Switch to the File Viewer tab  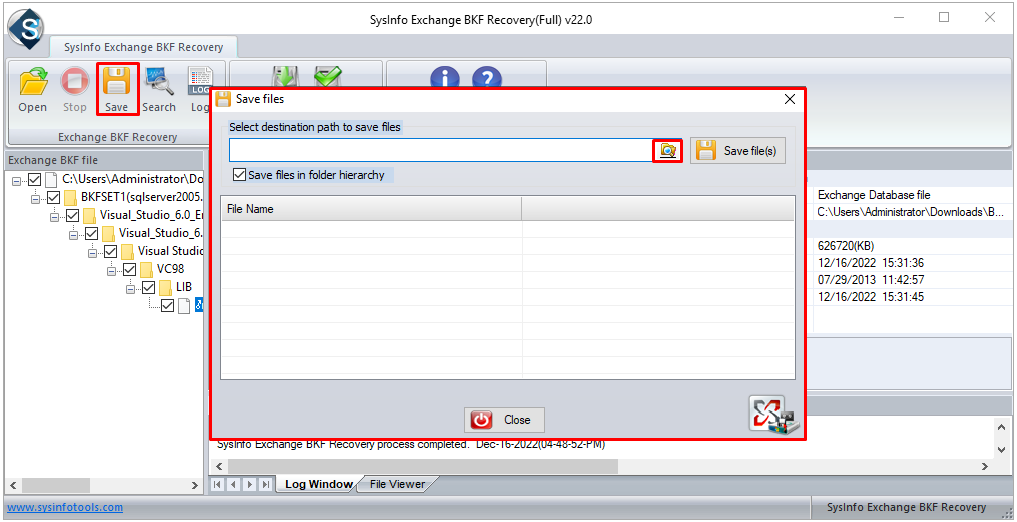point(397,484)
